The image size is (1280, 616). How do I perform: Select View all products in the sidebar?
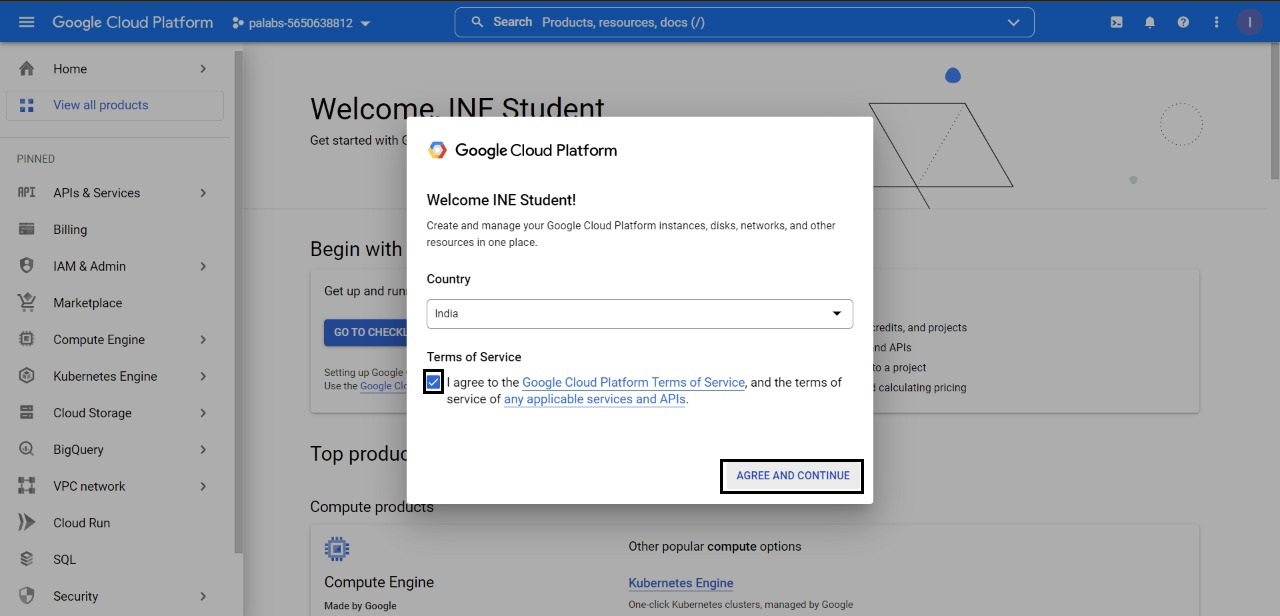click(x=100, y=105)
